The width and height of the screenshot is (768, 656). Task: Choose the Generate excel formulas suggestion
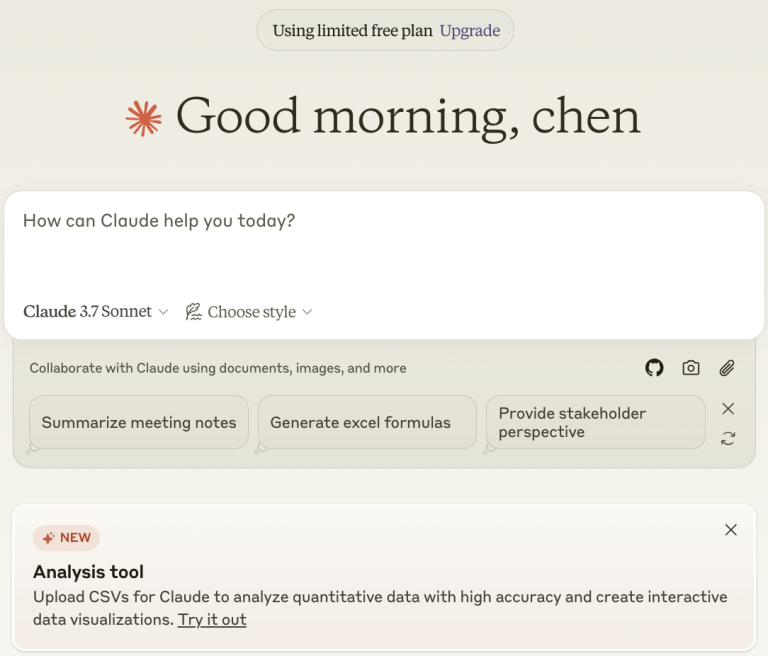tap(360, 422)
